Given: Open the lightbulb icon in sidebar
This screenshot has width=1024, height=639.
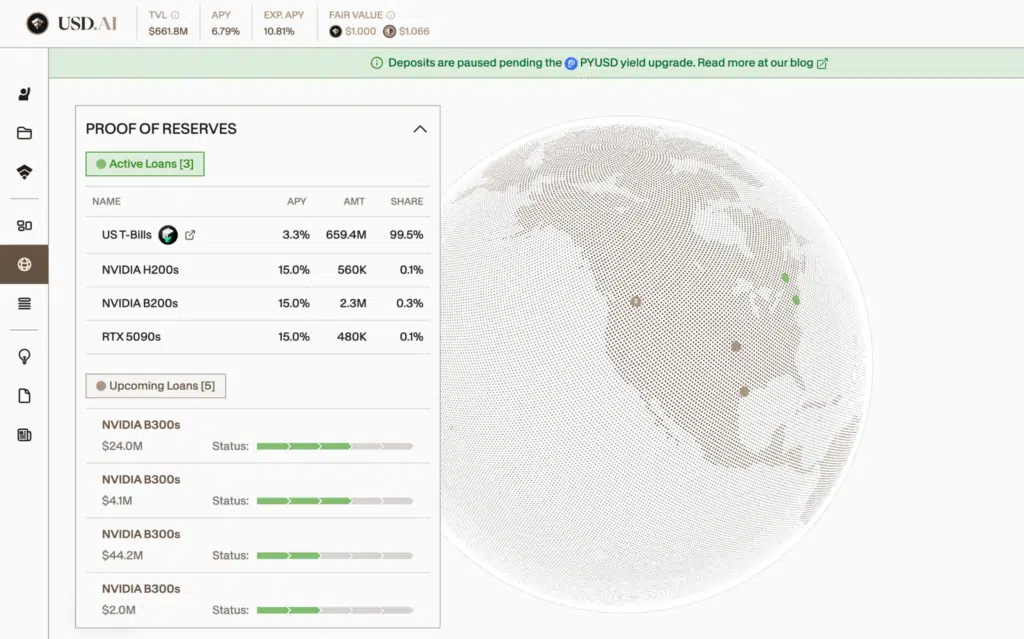Looking at the screenshot, I should coord(24,356).
